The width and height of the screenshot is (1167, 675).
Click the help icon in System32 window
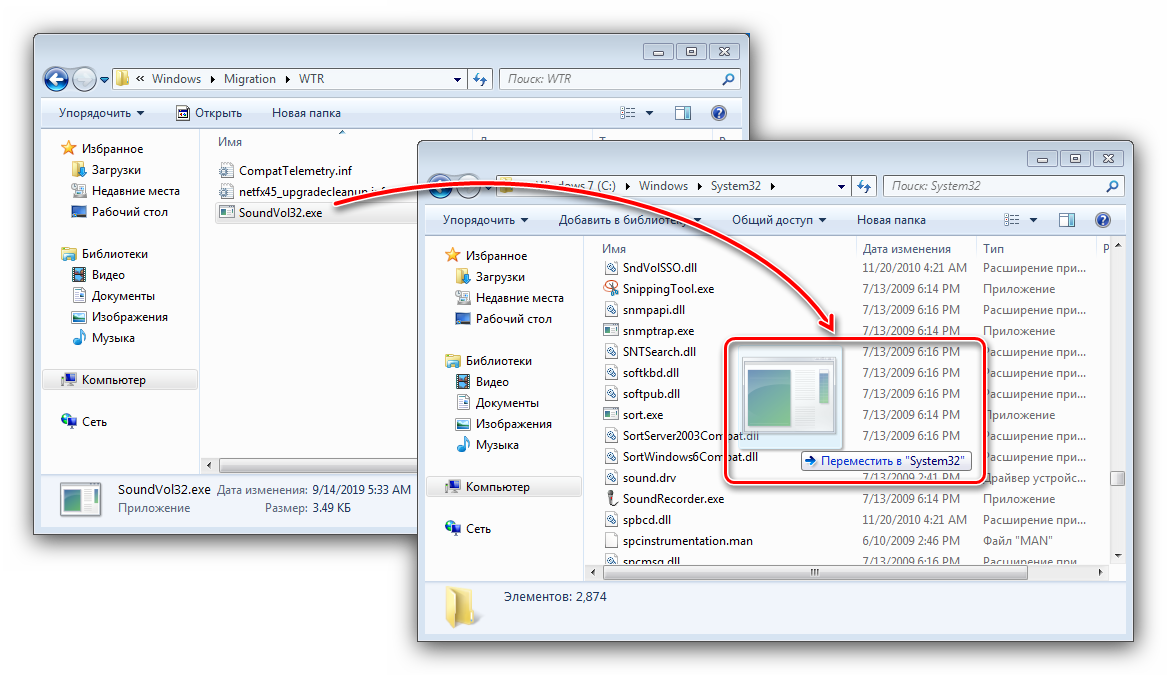tap(1103, 220)
